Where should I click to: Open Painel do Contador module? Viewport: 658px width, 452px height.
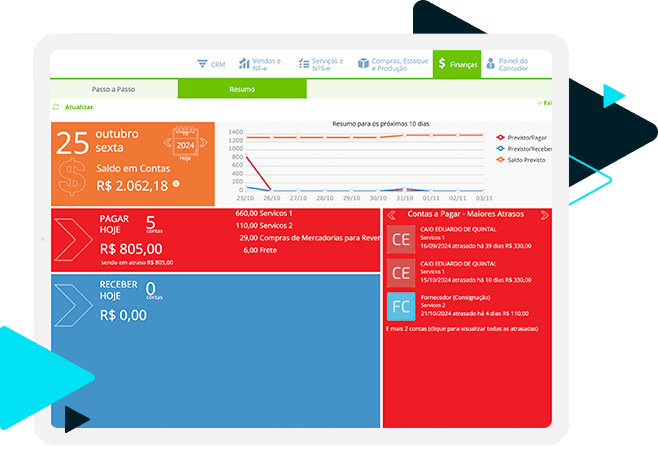tap(491, 63)
